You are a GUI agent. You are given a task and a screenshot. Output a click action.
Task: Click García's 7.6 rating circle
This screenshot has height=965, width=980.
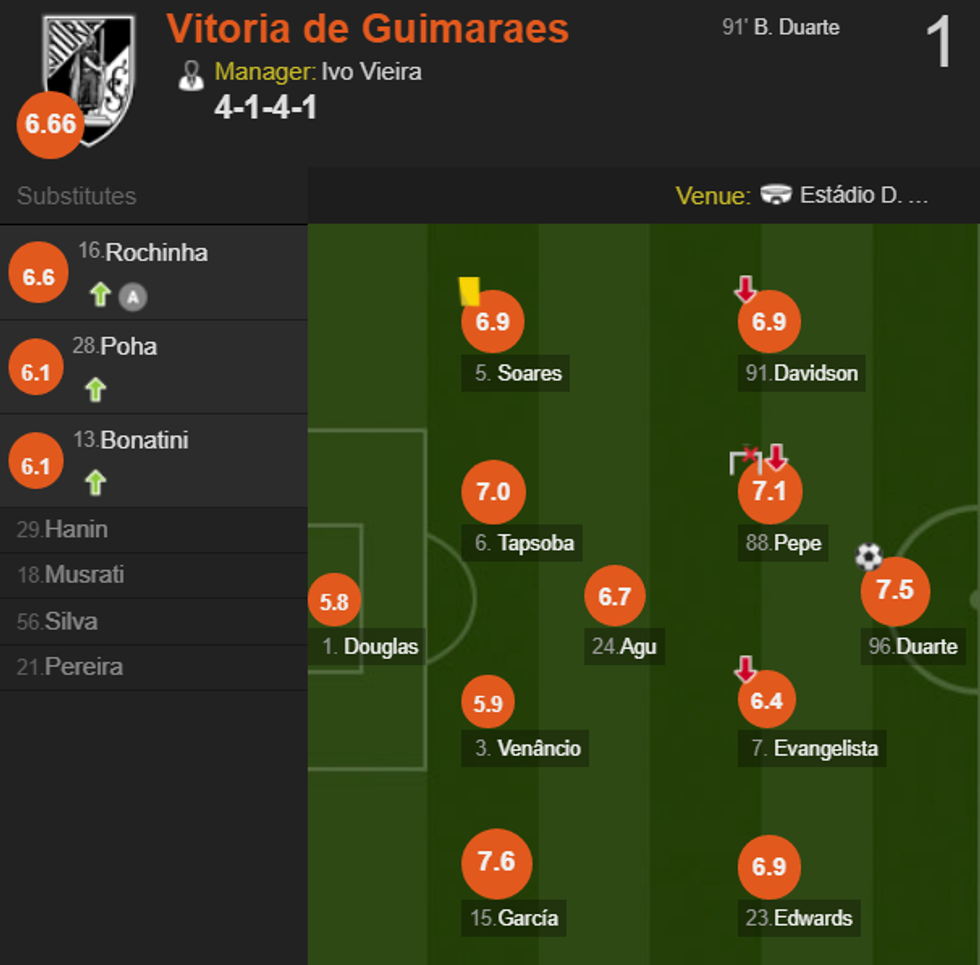click(496, 862)
